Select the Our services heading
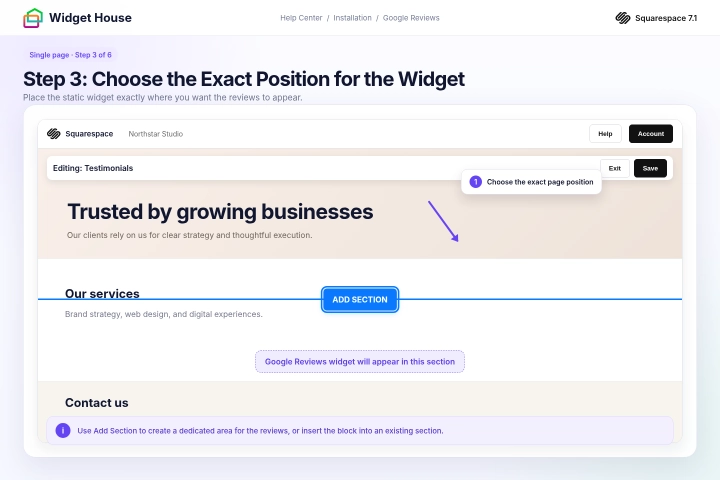The width and height of the screenshot is (720, 480). [x=102, y=294]
